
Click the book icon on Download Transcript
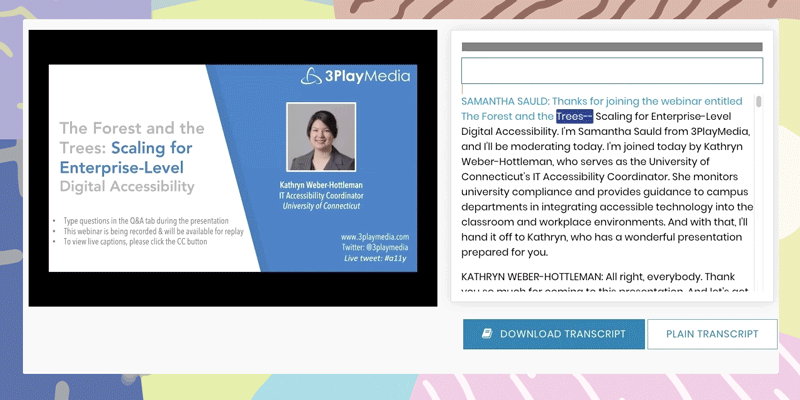487,334
